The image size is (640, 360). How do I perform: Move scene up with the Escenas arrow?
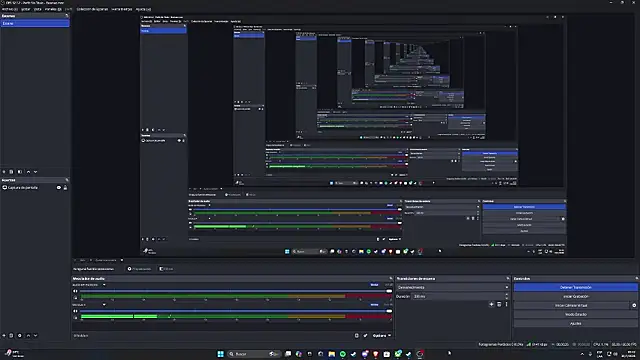click(28, 172)
